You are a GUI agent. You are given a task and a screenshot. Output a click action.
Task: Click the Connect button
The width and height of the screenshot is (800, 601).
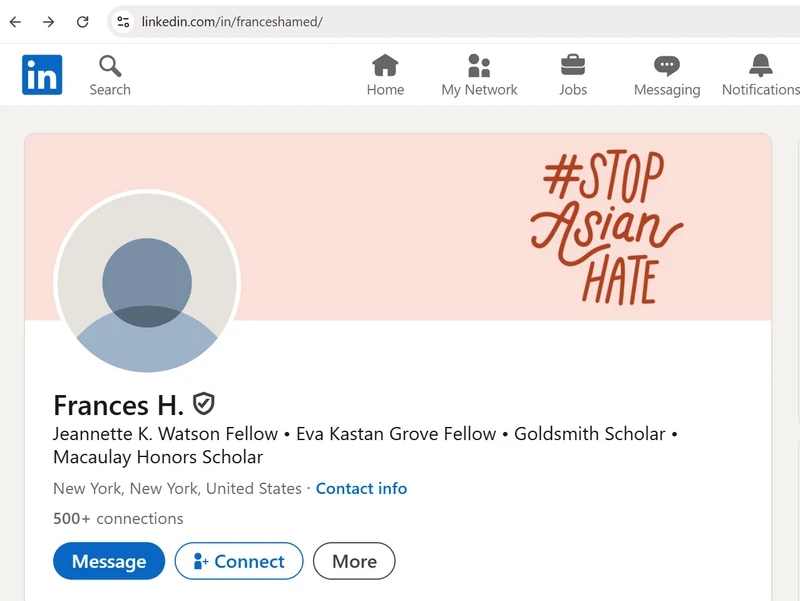(238, 561)
